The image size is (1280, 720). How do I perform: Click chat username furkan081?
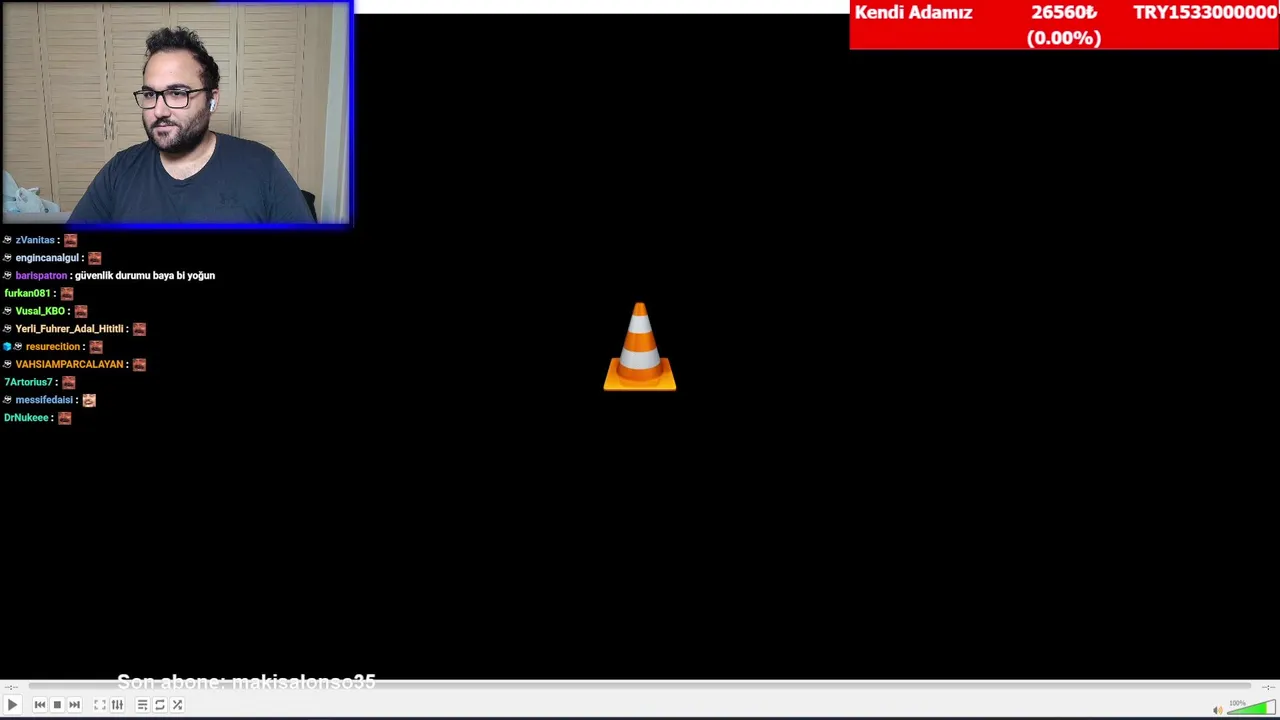[27, 293]
